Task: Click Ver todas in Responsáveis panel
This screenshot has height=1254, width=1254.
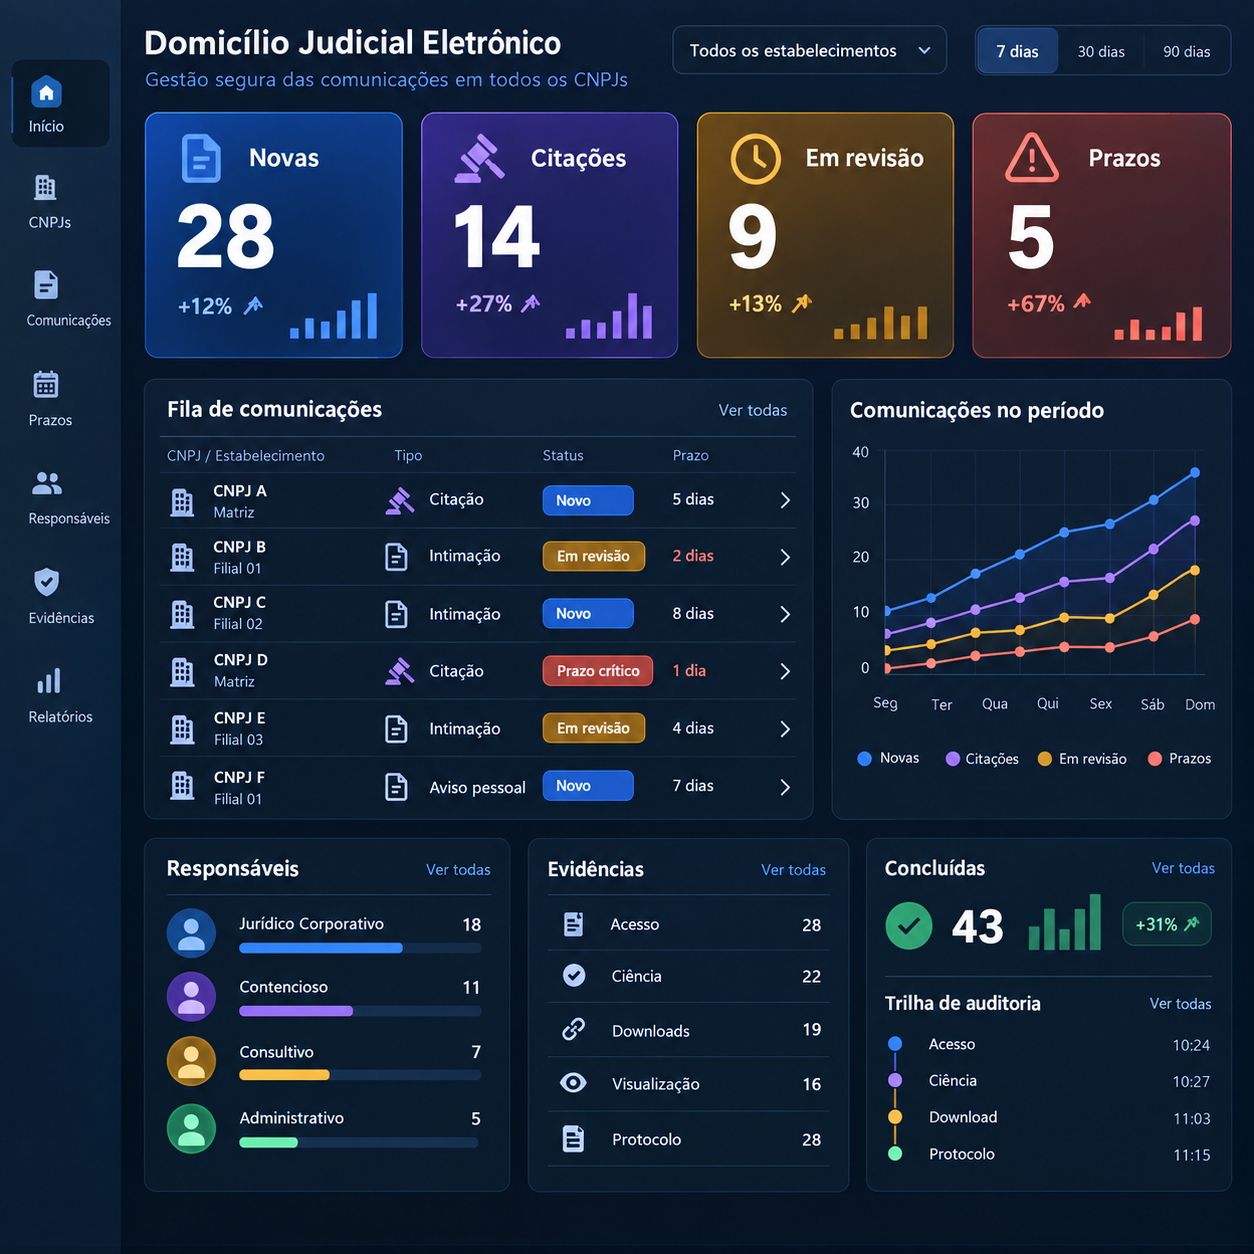Action: coord(458,870)
